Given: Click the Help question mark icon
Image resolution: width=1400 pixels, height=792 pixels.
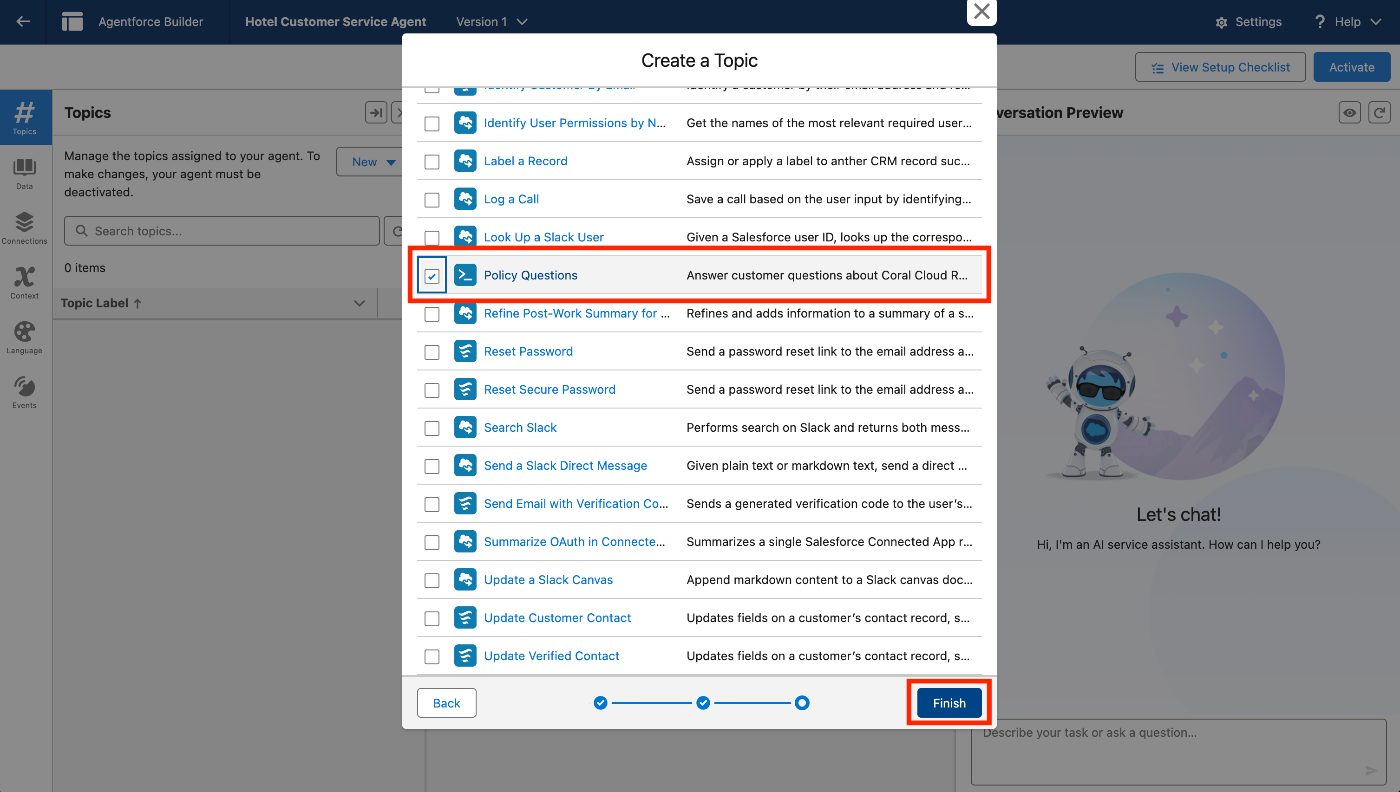Looking at the screenshot, I should (x=1320, y=22).
